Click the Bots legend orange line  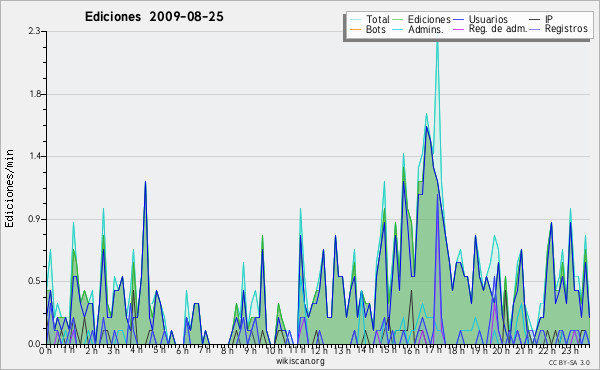355,29
